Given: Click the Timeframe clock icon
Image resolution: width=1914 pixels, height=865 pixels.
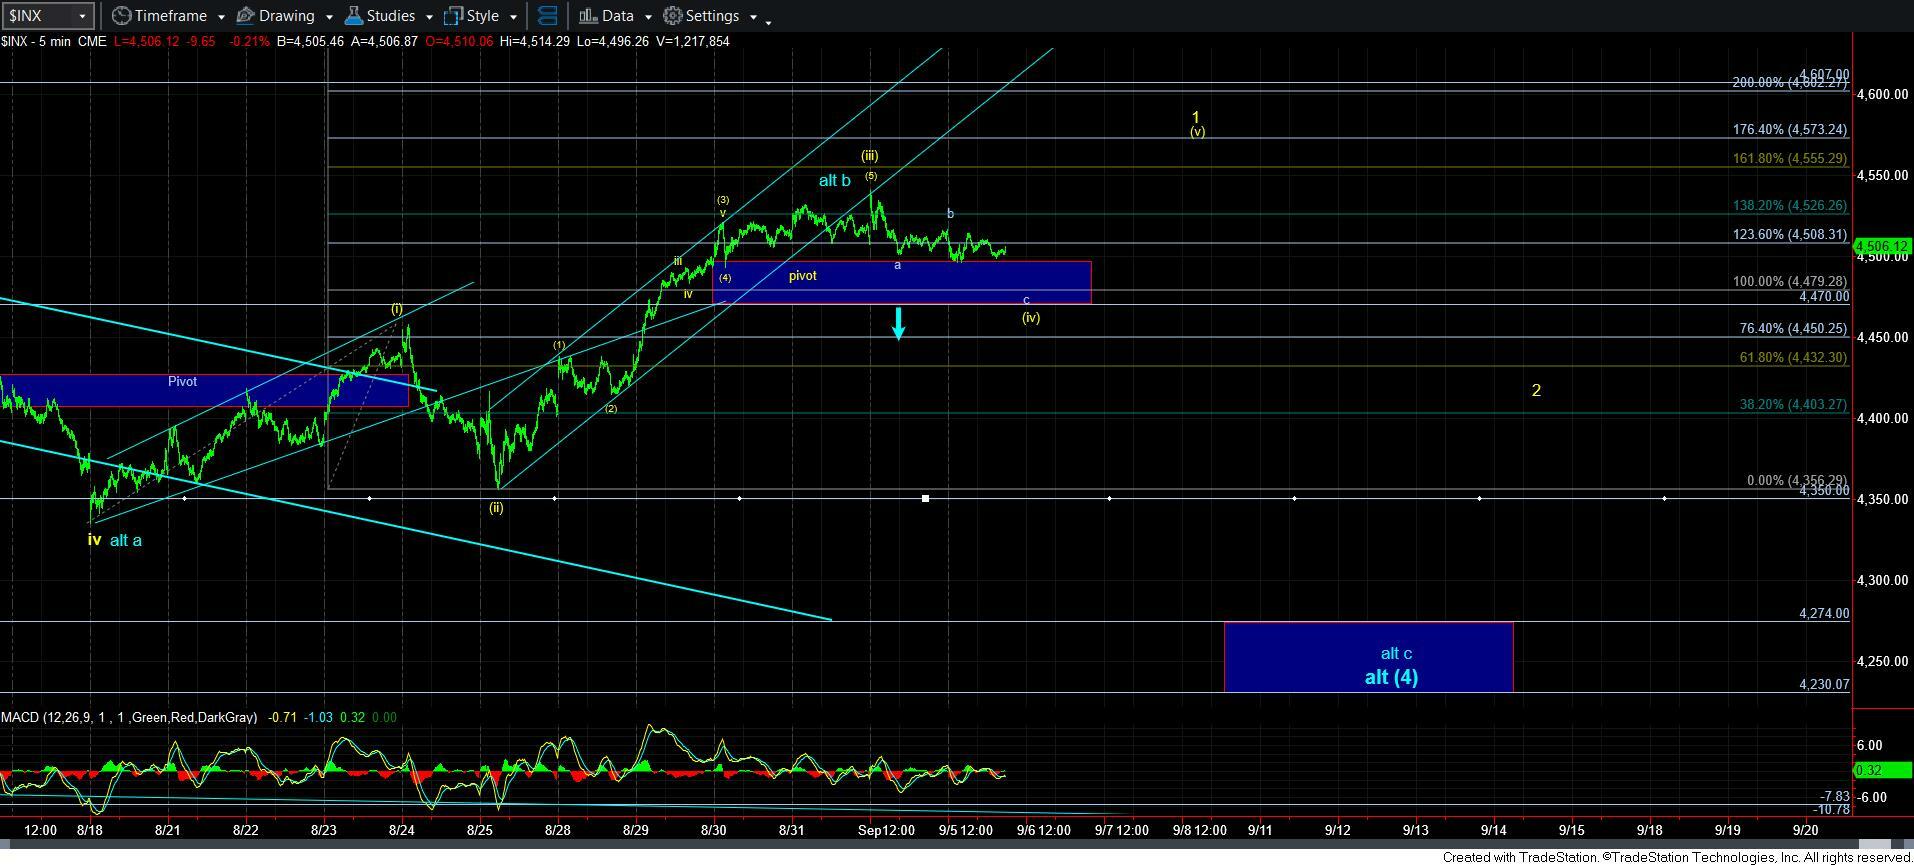Looking at the screenshot, I should tap(121, 16).
